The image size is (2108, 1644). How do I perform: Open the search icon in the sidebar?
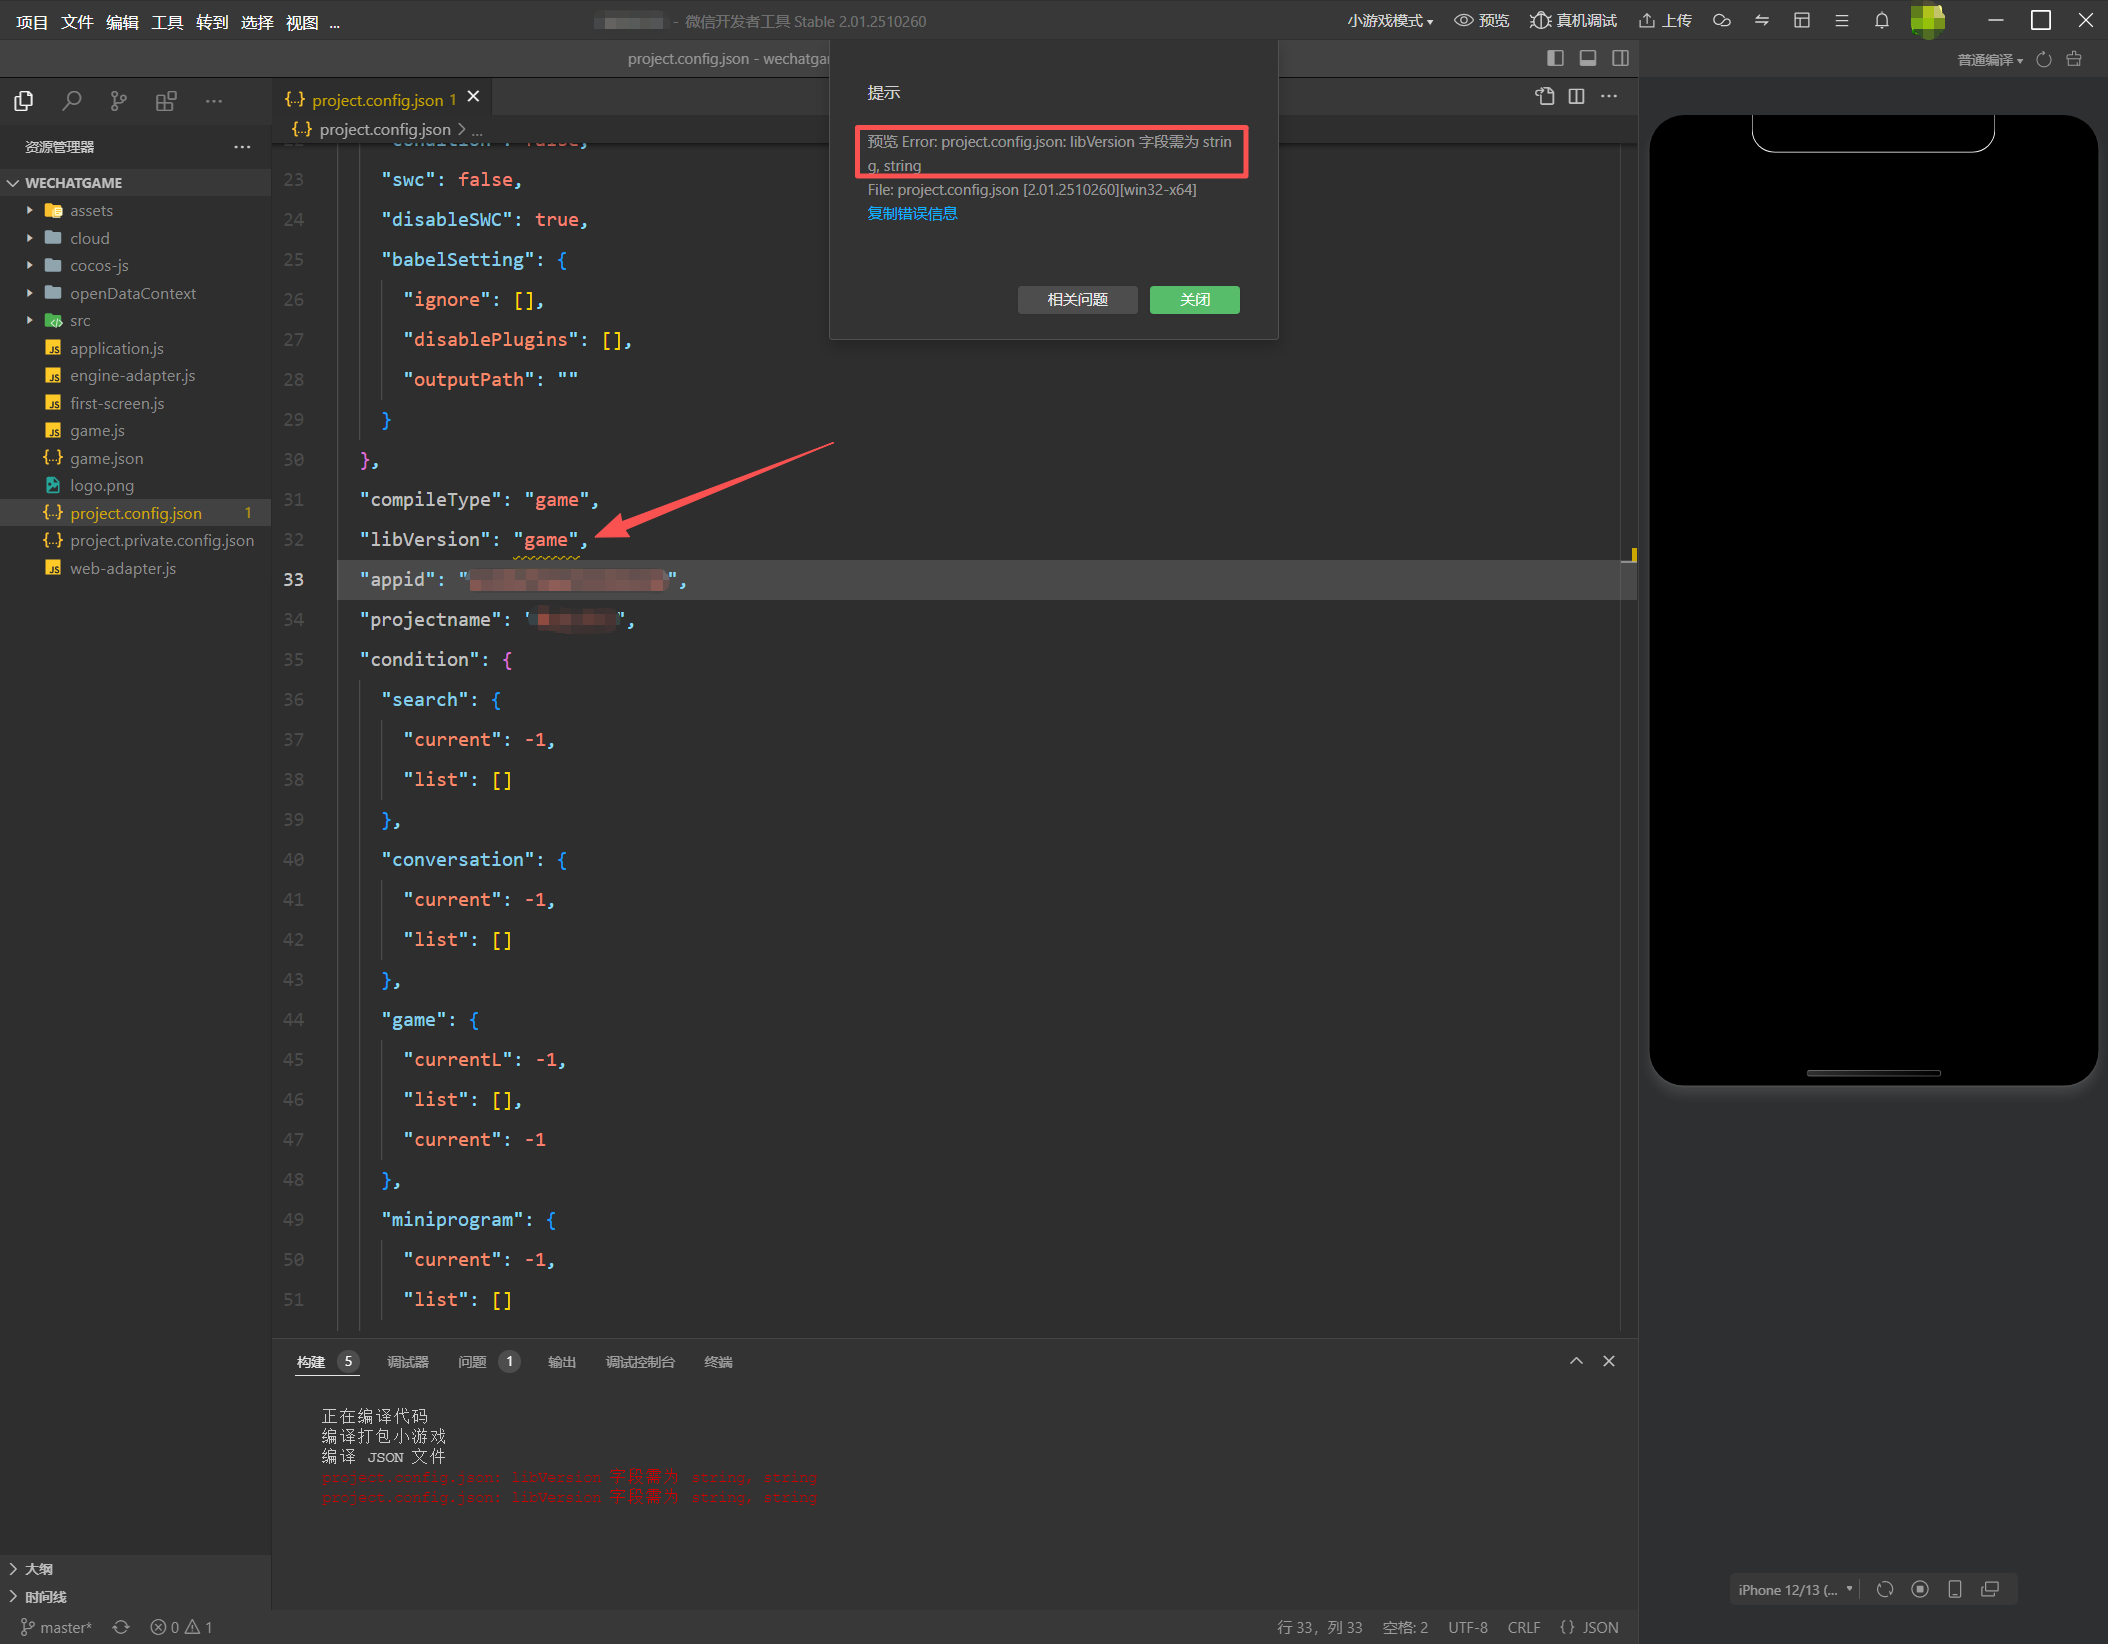tap(71, 101)
